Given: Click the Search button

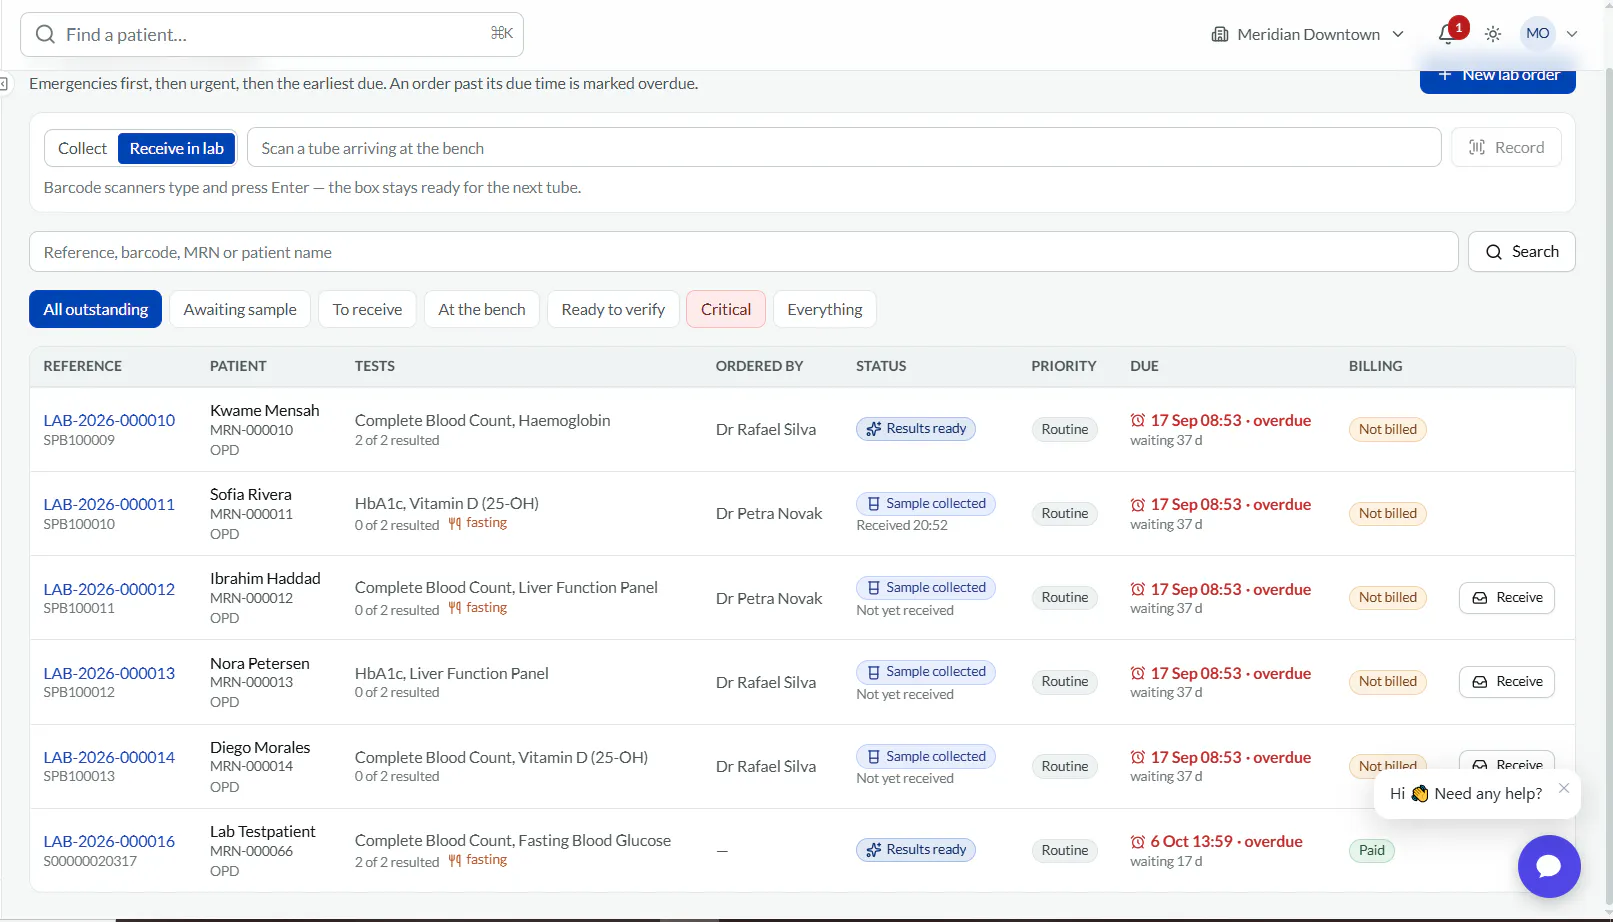Looking at the screenshot, I should pyautogui.click(x=1521, y=252).
